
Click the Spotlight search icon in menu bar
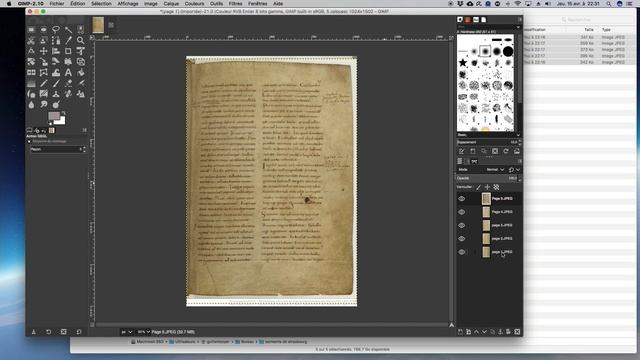[609, 4]
